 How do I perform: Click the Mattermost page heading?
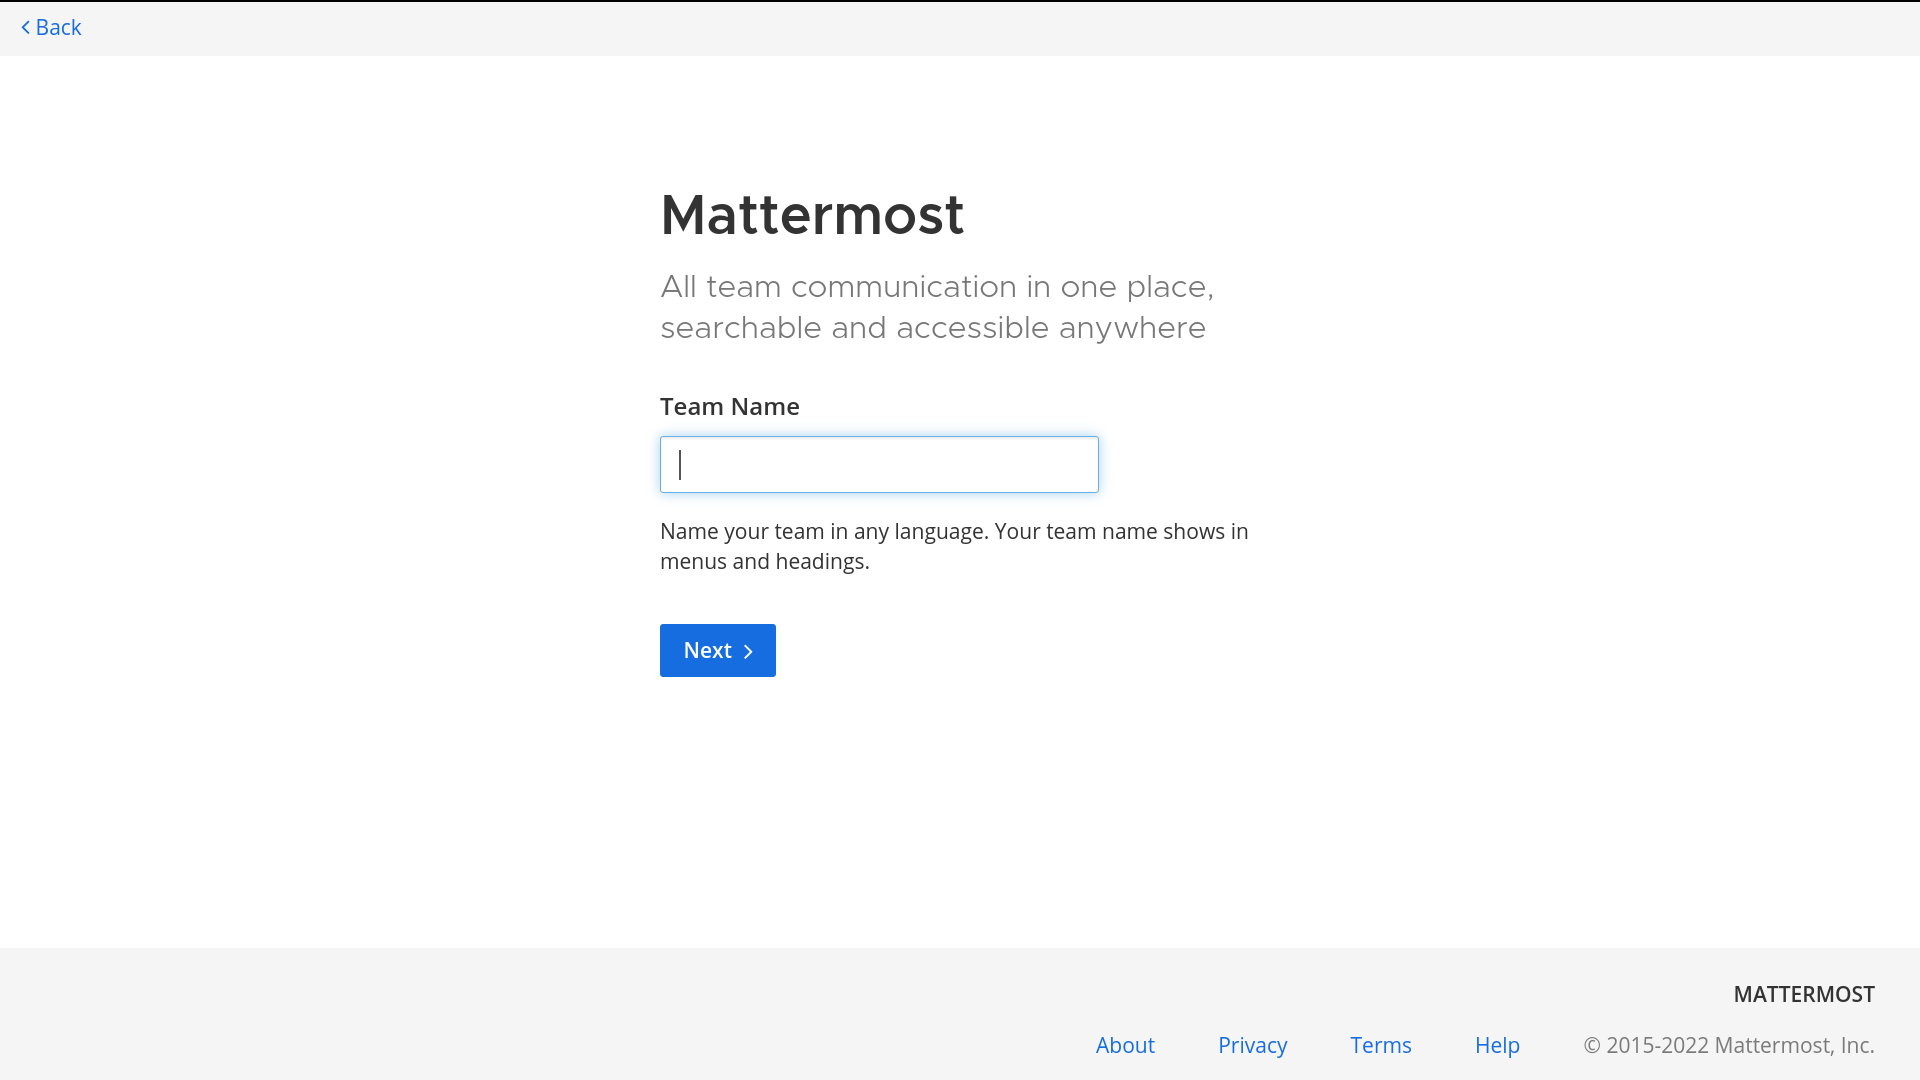click(812, 215)
